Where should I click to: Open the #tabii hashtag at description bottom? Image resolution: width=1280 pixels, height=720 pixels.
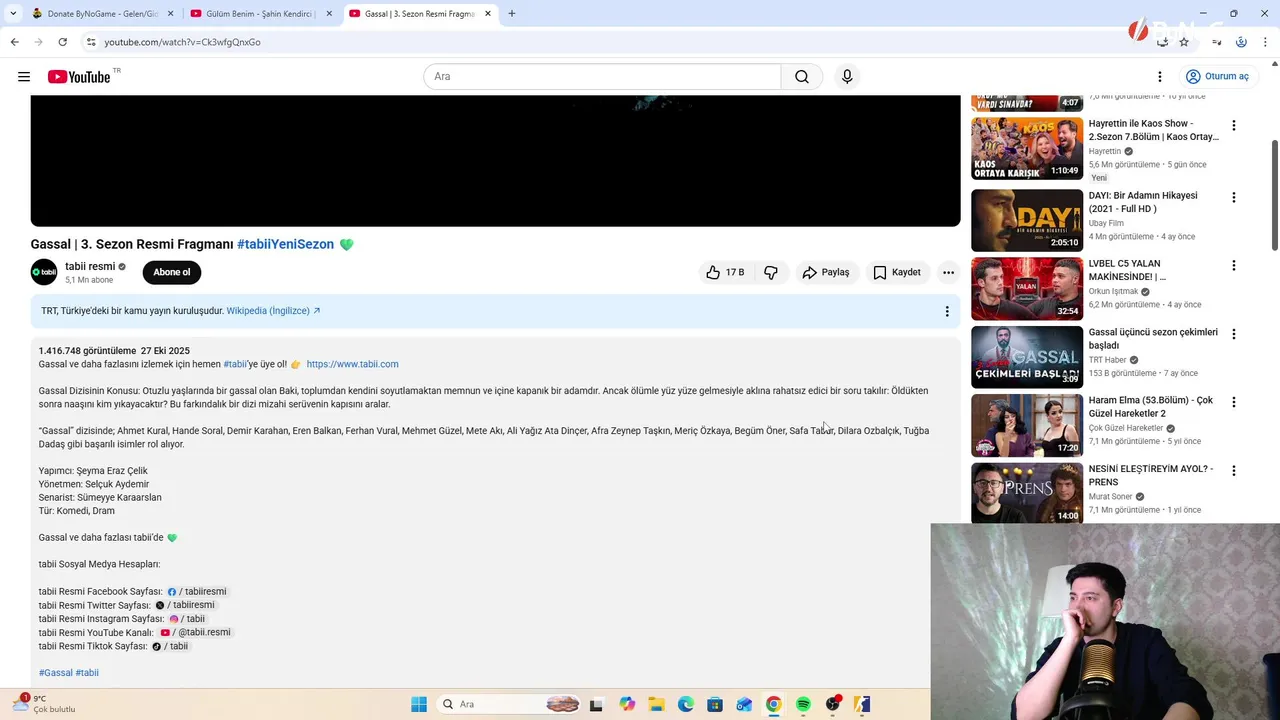pos(87,673)
